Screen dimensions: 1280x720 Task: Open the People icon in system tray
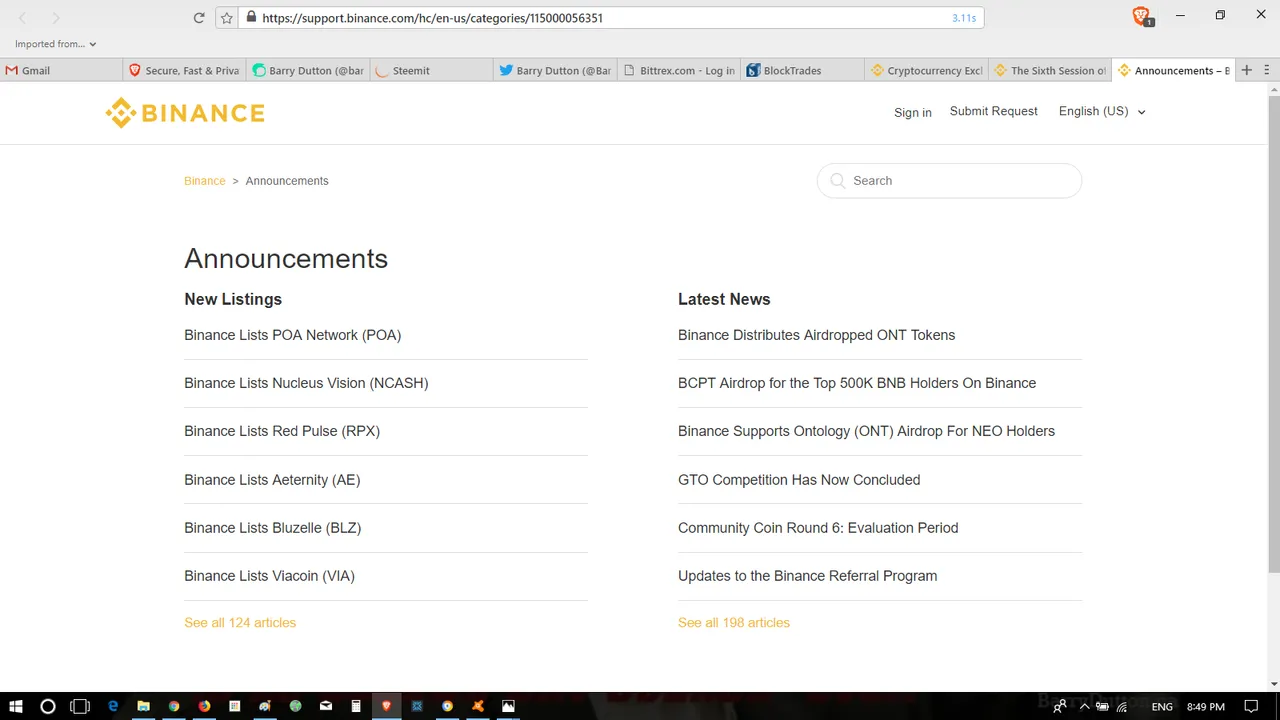click(1060, 707)
